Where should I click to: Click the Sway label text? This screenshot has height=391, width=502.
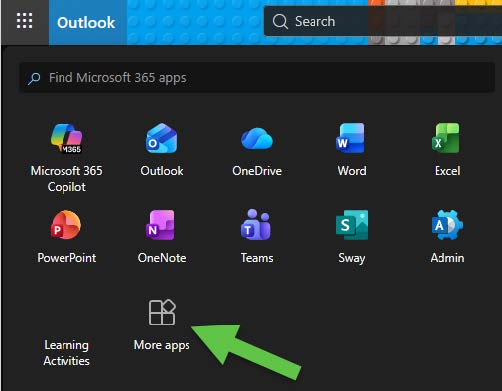tap(352, 258)
